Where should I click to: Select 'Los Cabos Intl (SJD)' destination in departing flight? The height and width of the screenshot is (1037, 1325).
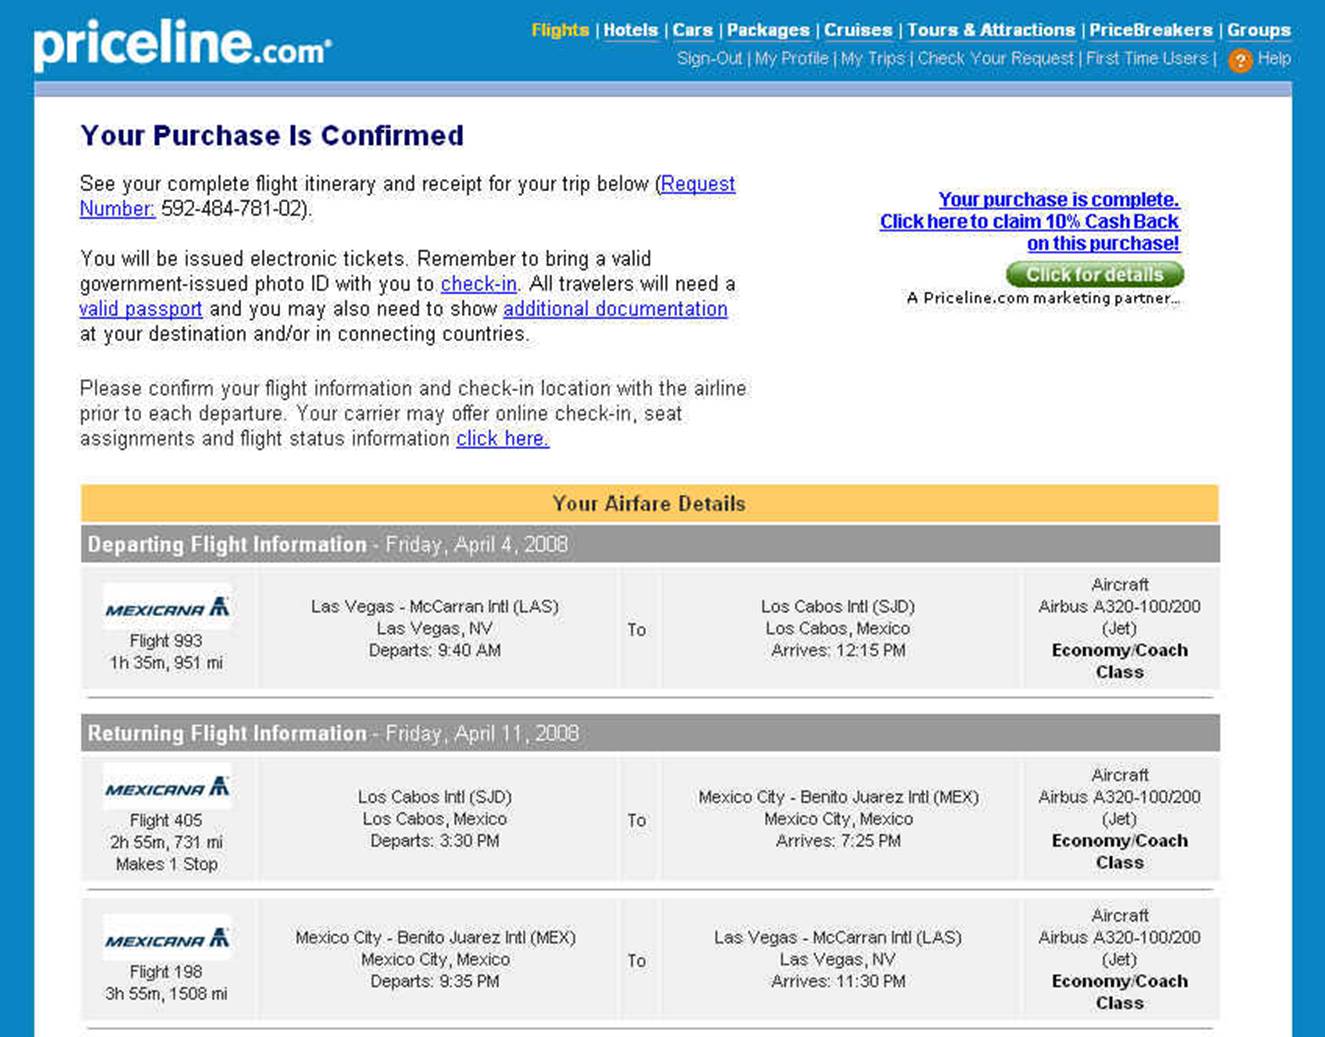point(838,607)
